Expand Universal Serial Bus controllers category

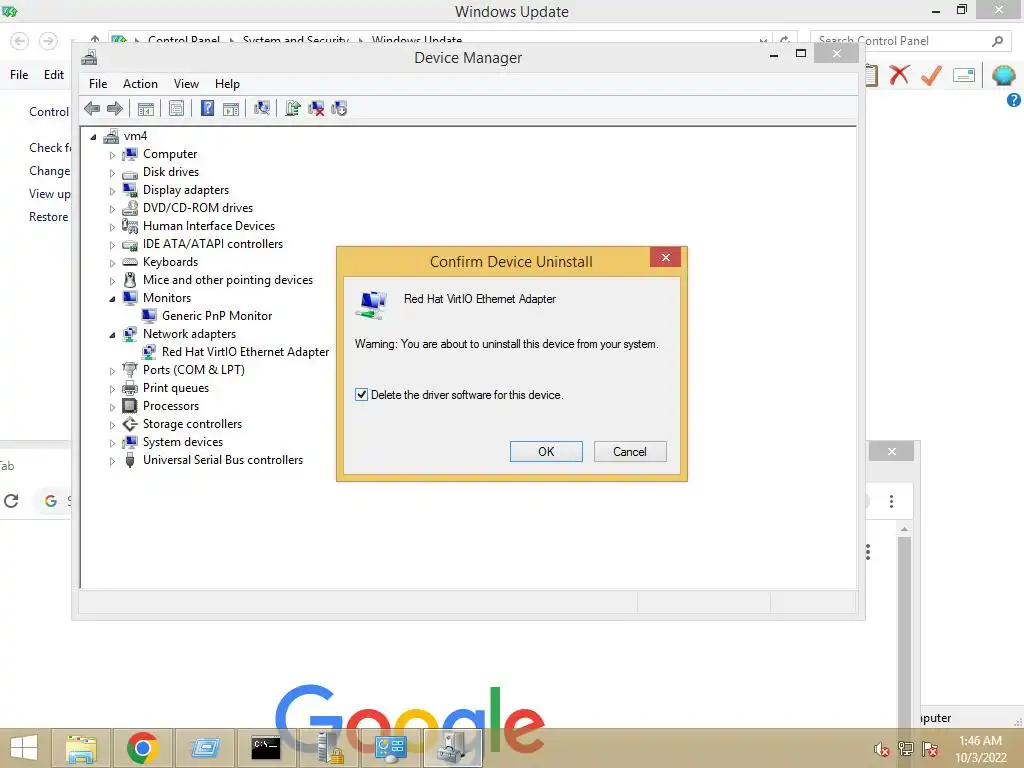(x=112, y=460)
